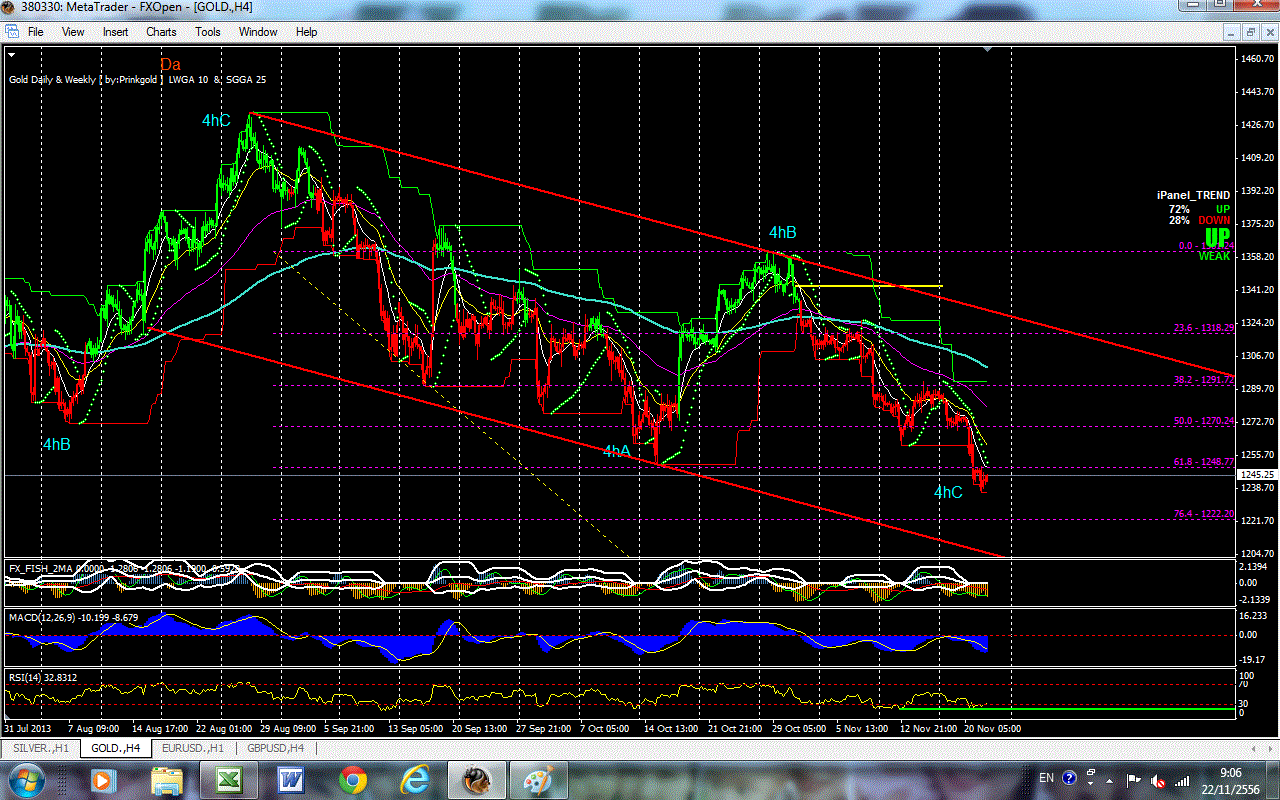
Task: Open Word from the taskbar
Action: (x=290, y=779)
